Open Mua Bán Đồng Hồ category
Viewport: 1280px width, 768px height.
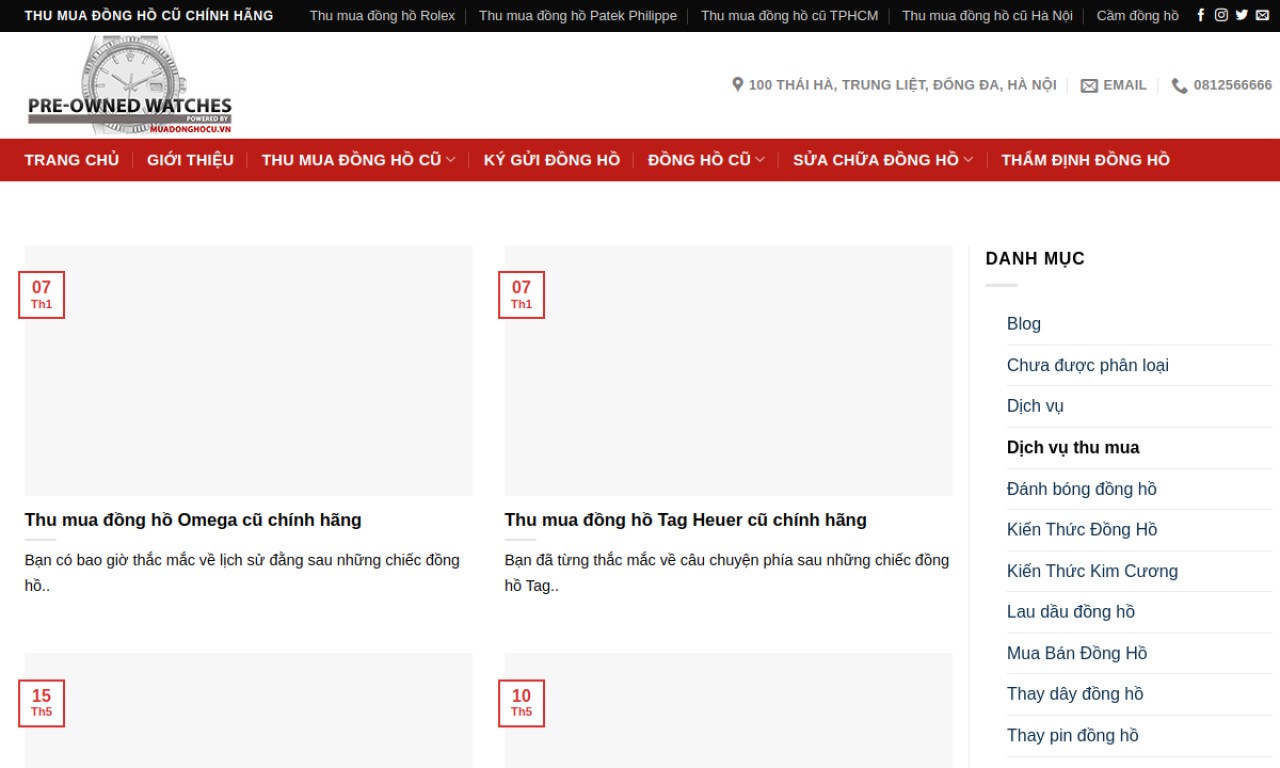coord(1077,653)
